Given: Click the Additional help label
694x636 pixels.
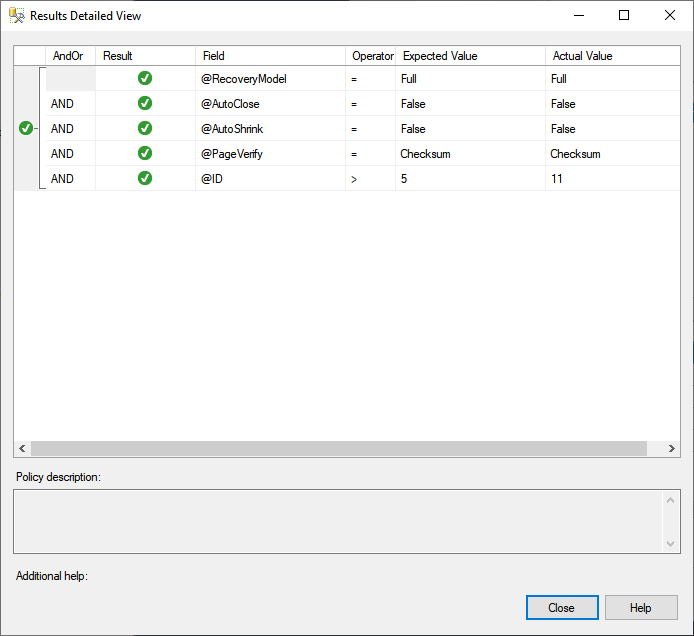Looking at the screenshot, I should (x=52, y=576).
